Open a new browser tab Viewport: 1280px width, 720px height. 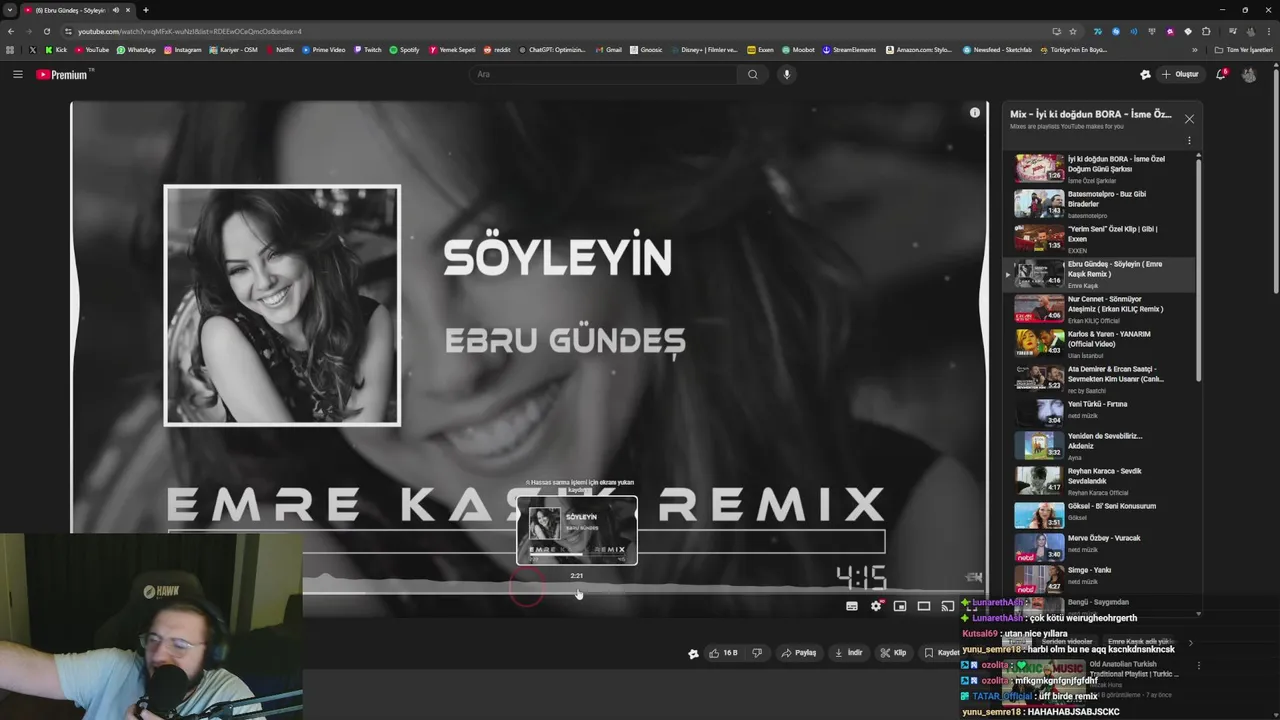[x=146, y=10]
